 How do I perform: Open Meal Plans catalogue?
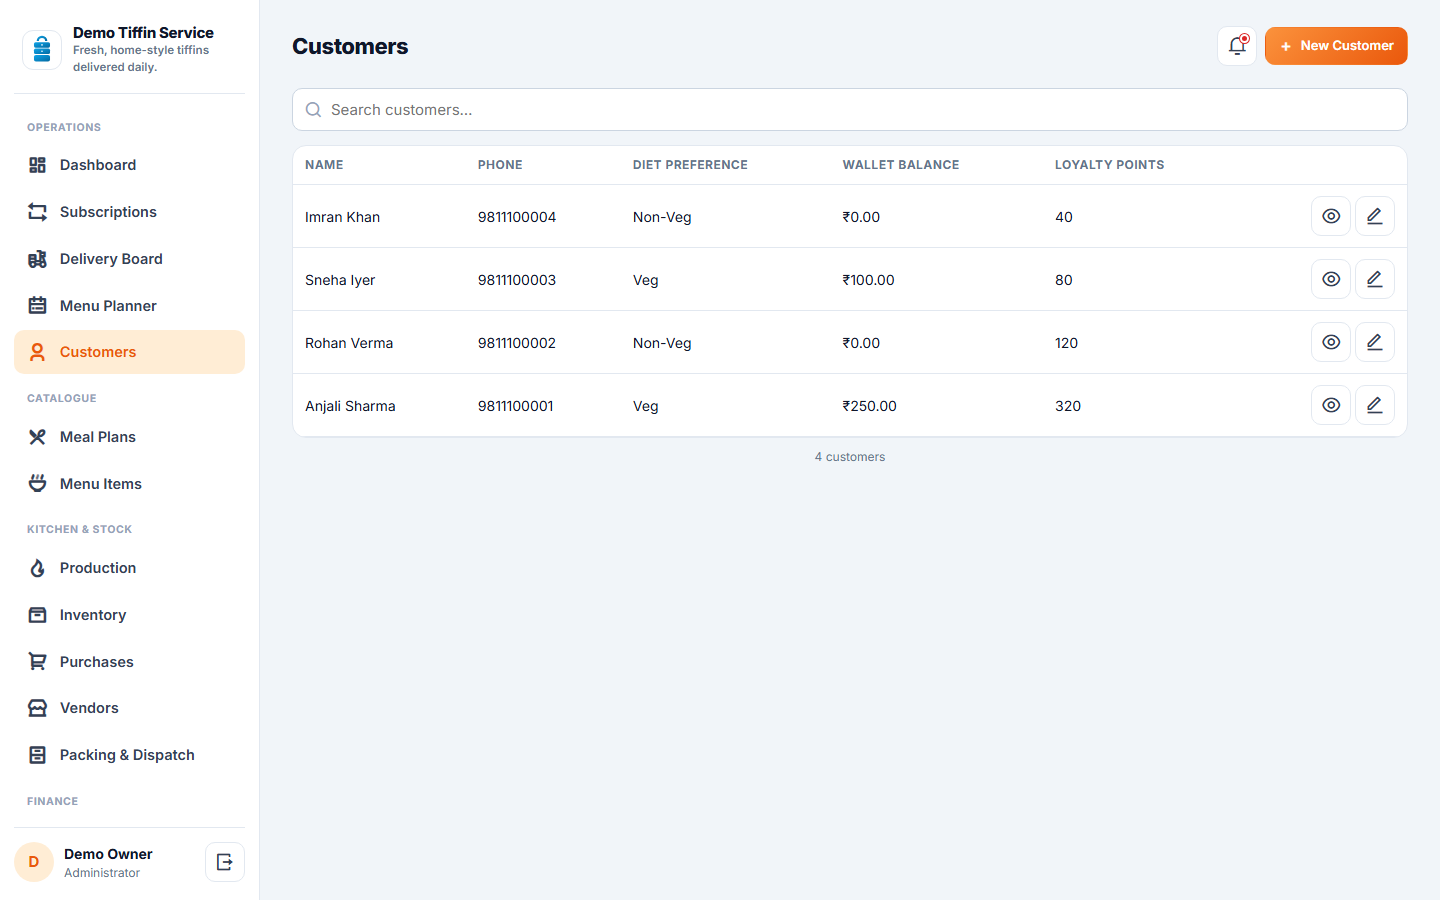point(129,437)
